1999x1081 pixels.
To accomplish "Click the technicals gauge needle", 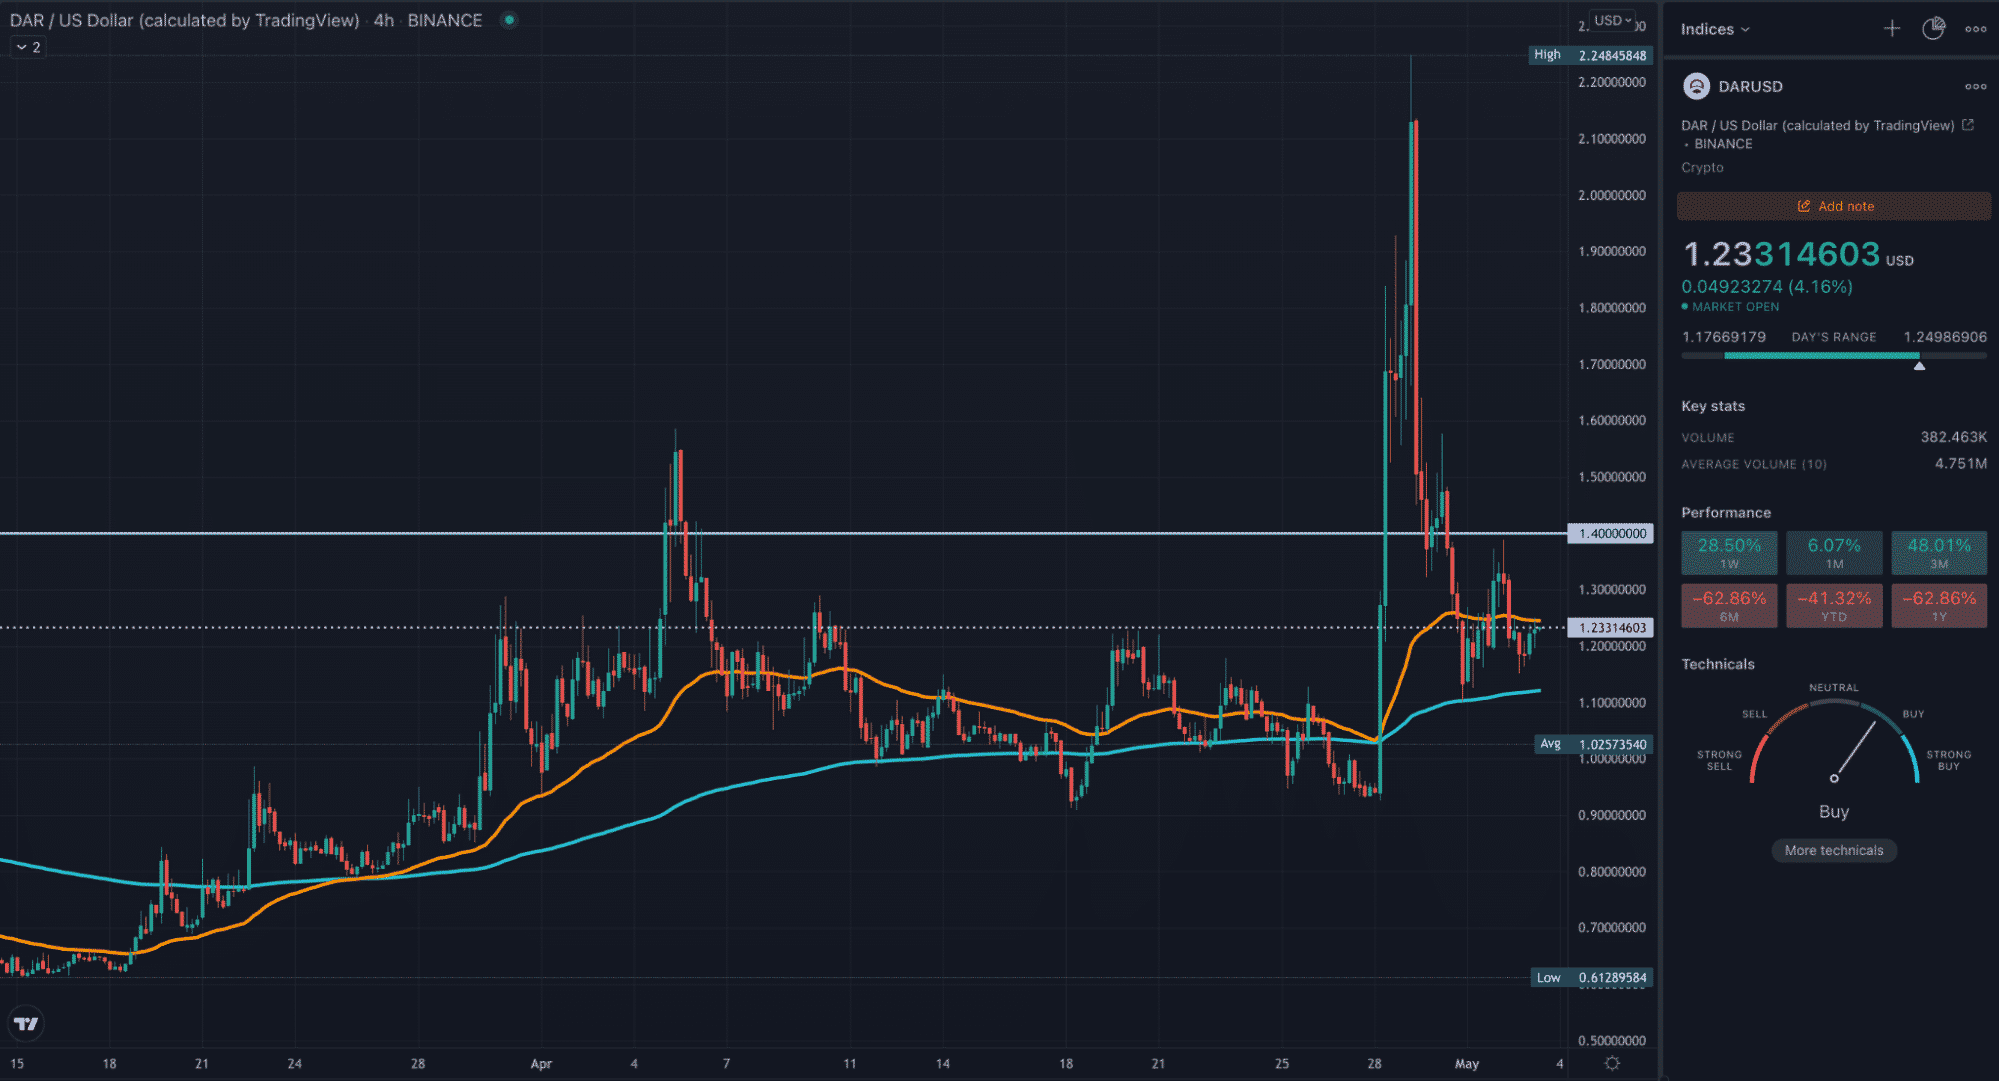I will click(x=1854, y=751).
